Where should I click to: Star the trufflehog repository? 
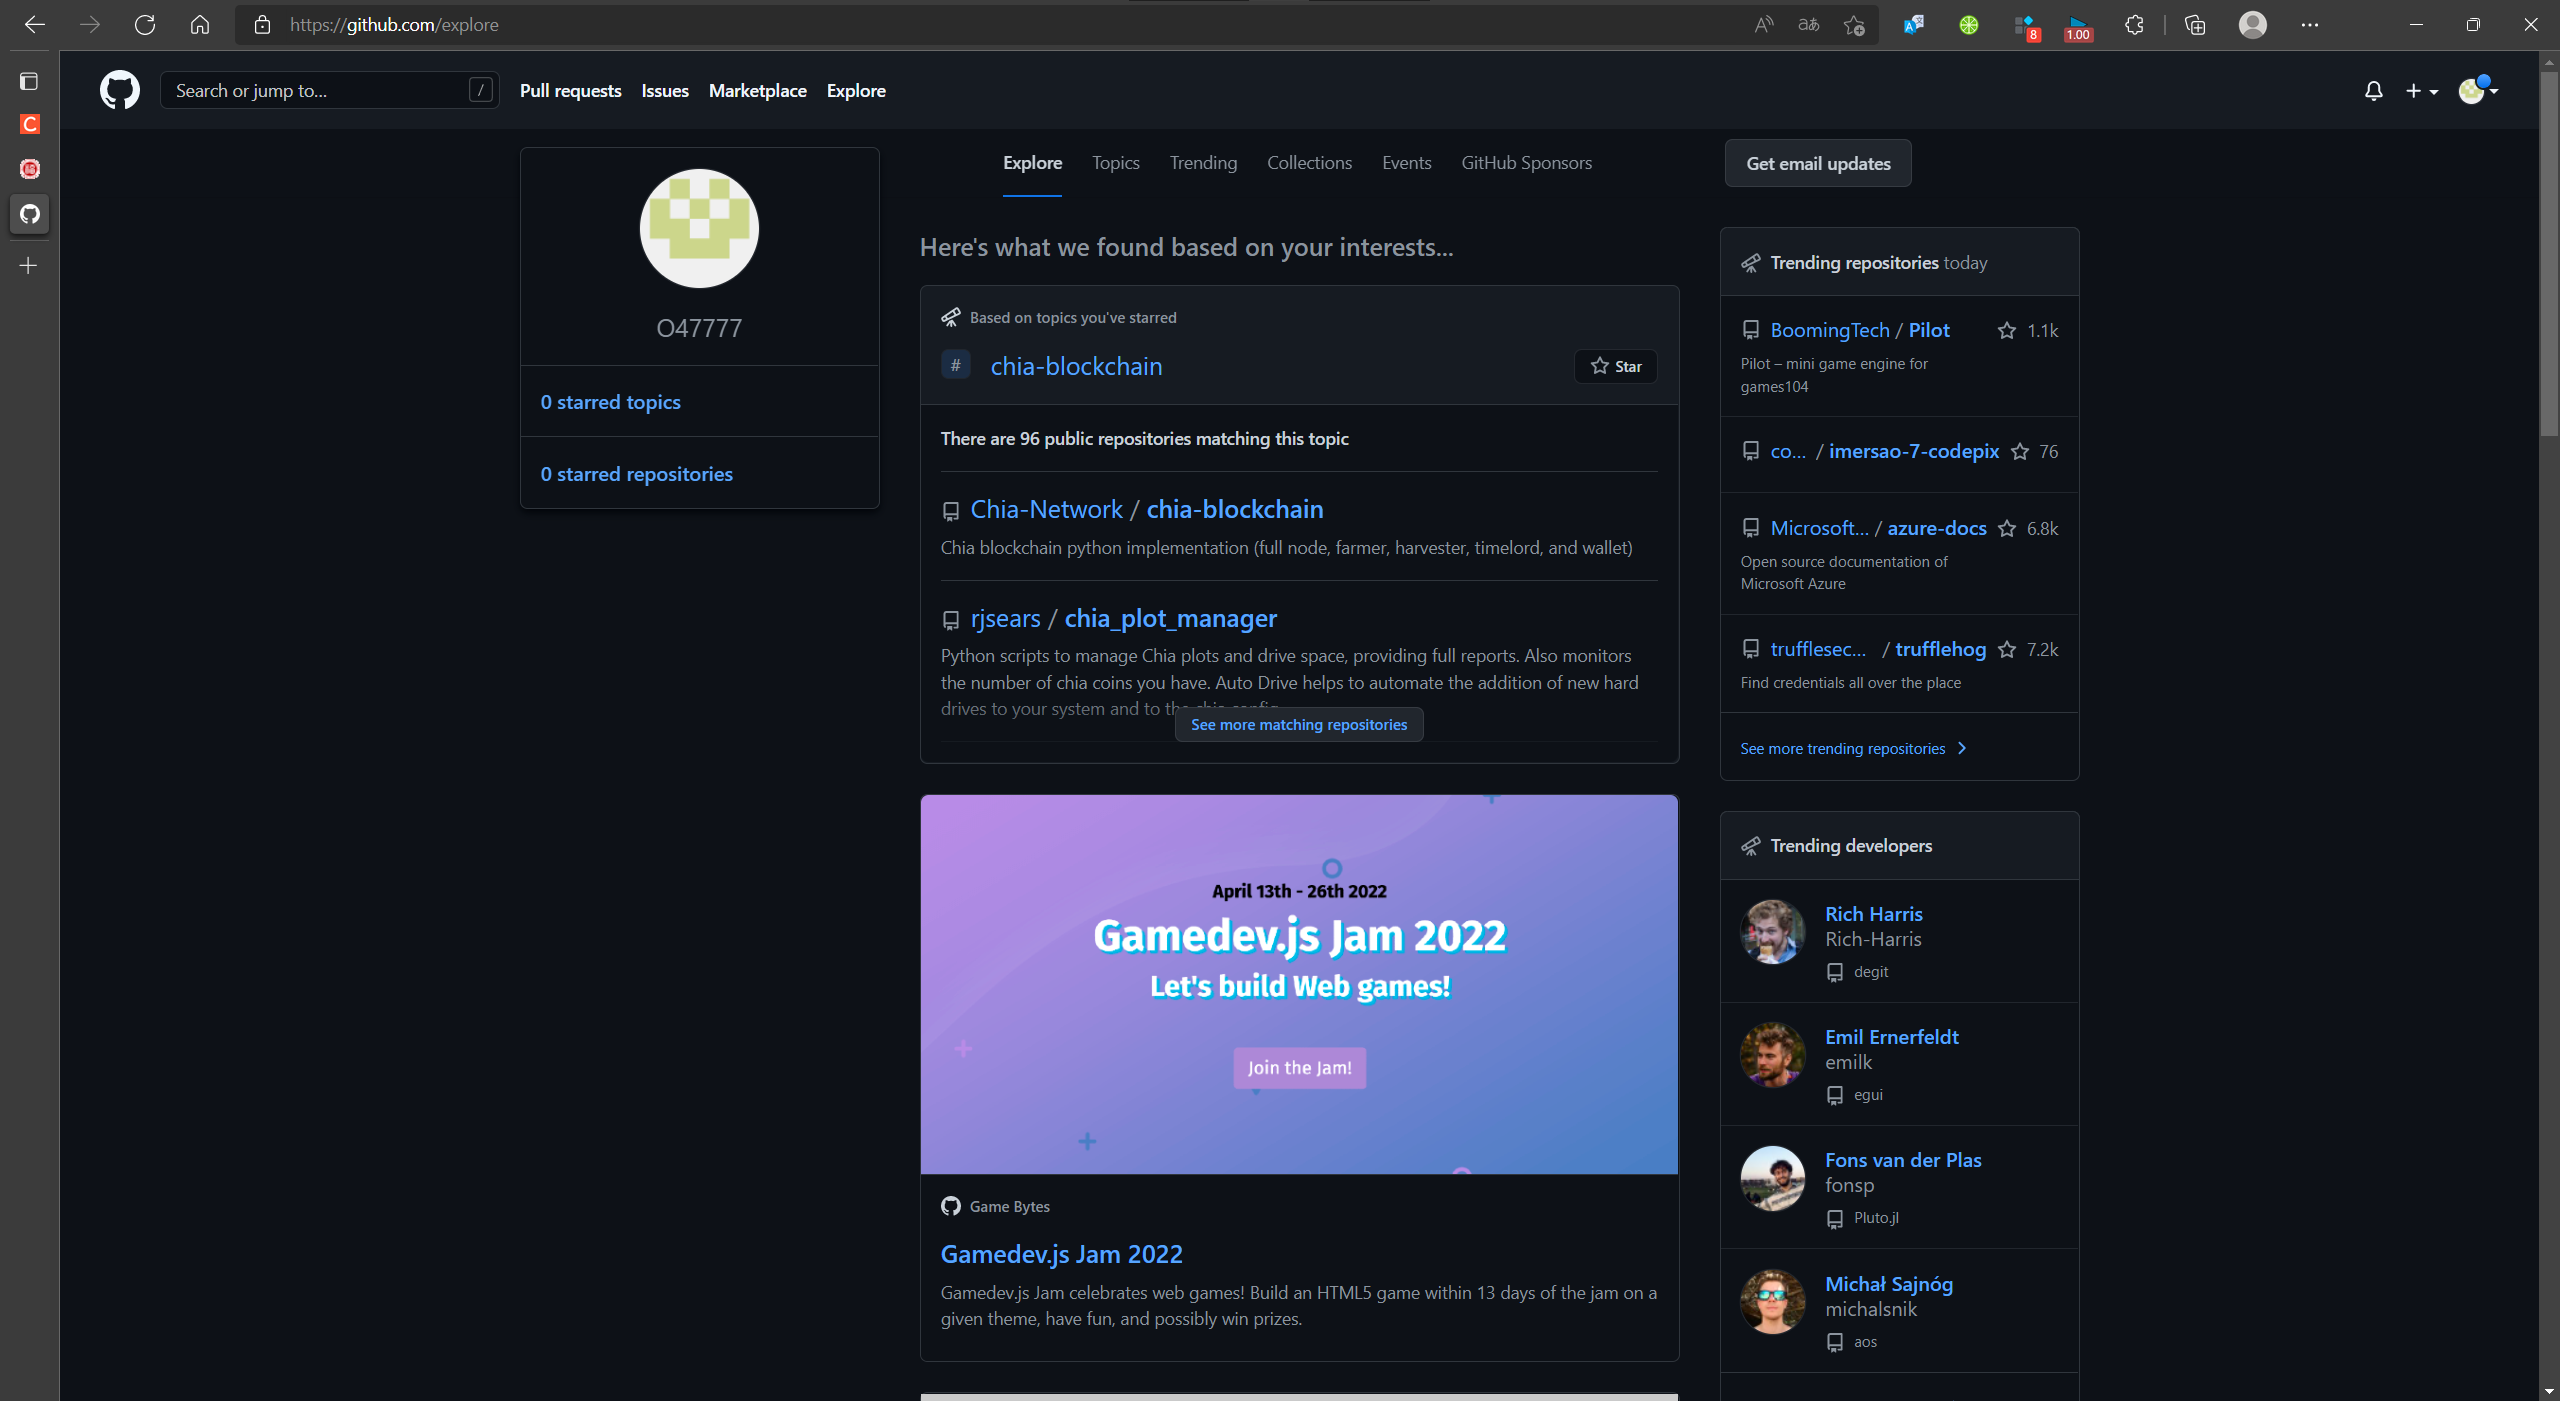pos(2006,650)
